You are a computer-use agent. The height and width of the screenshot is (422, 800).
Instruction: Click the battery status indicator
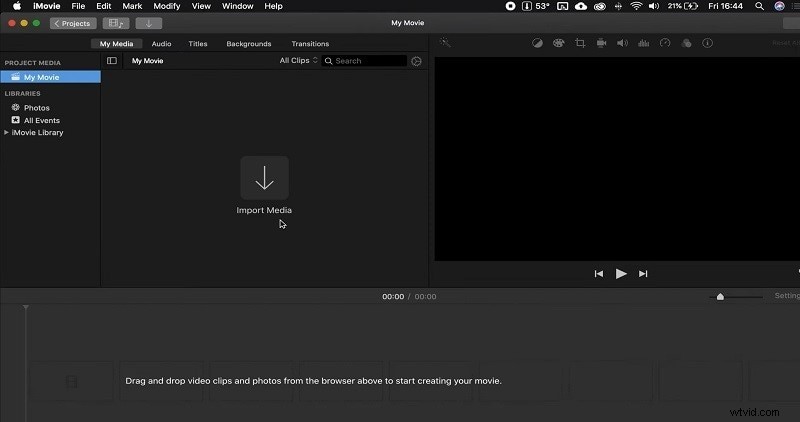(x=683, y=6)
